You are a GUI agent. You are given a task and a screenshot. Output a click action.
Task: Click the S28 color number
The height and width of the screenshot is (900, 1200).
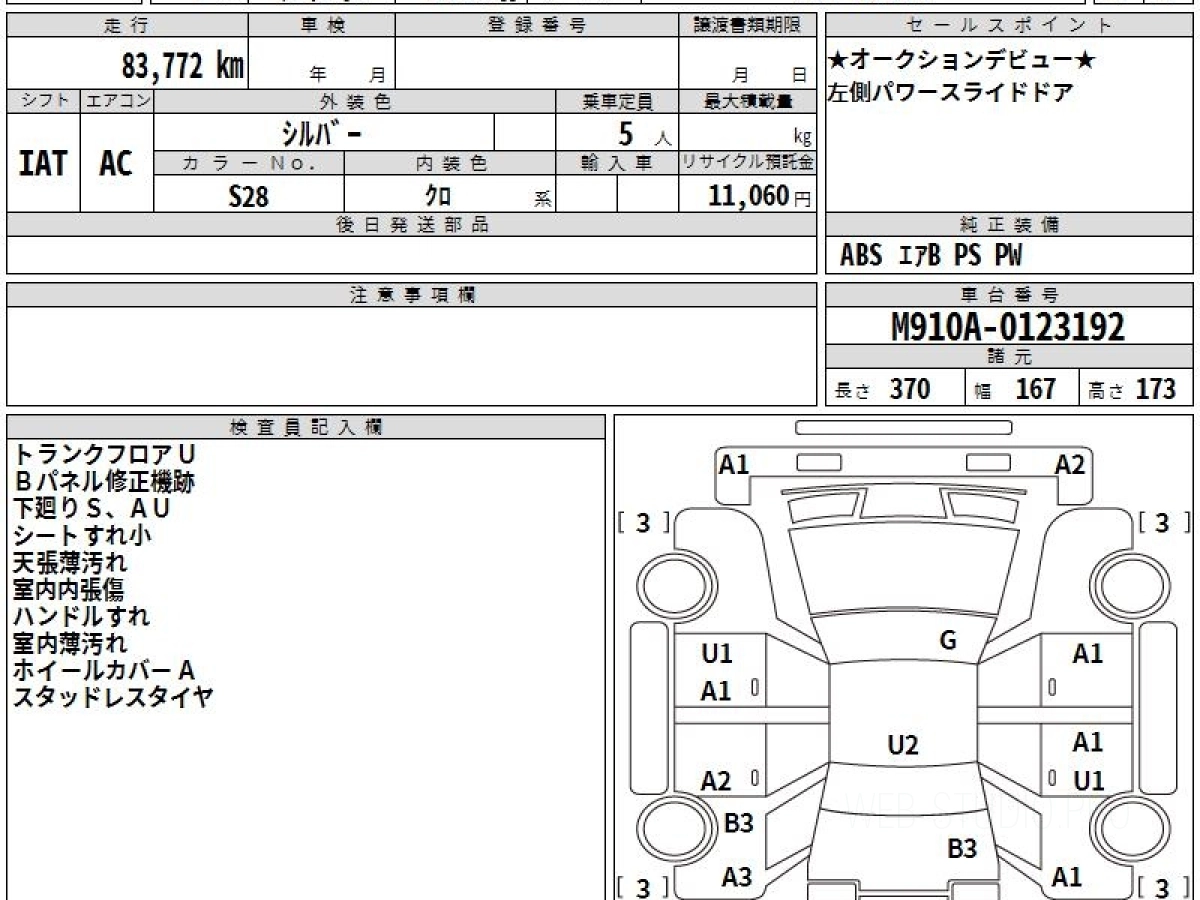[x=248, y=196]
